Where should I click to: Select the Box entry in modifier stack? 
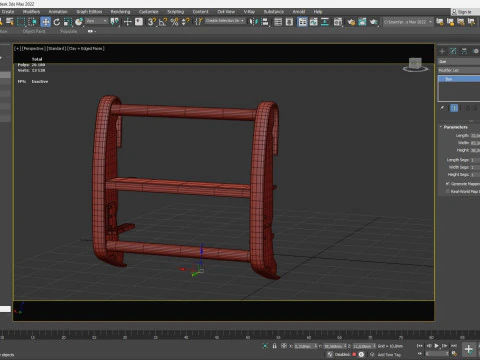tap(459, 79)
